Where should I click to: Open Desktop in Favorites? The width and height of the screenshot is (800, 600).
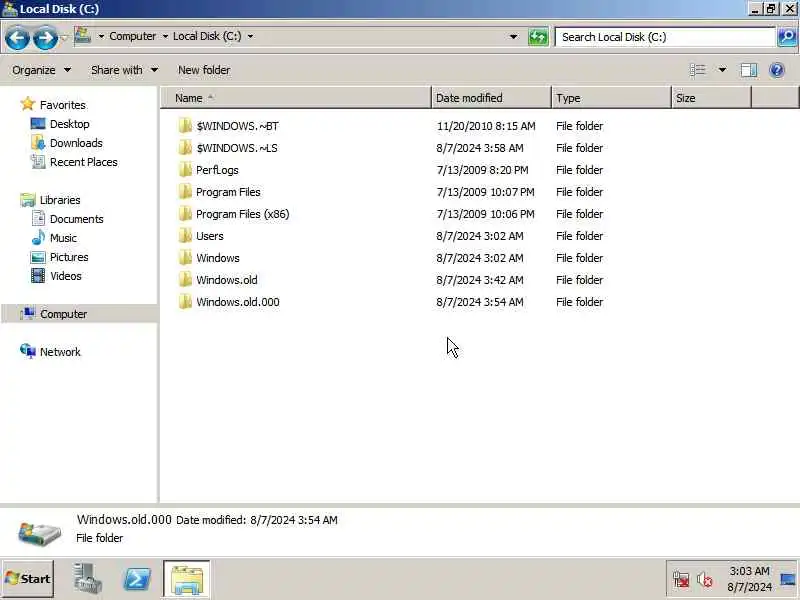click(x=69, y=124)
